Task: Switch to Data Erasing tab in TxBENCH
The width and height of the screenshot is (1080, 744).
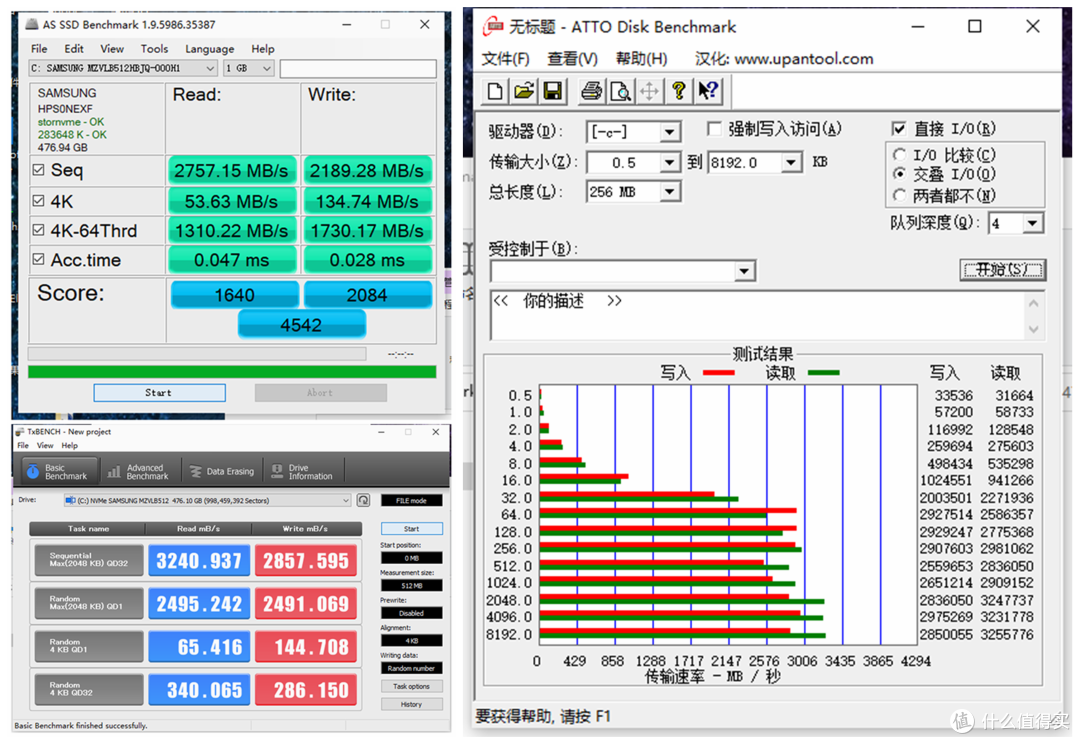Action: click(222, 472)
